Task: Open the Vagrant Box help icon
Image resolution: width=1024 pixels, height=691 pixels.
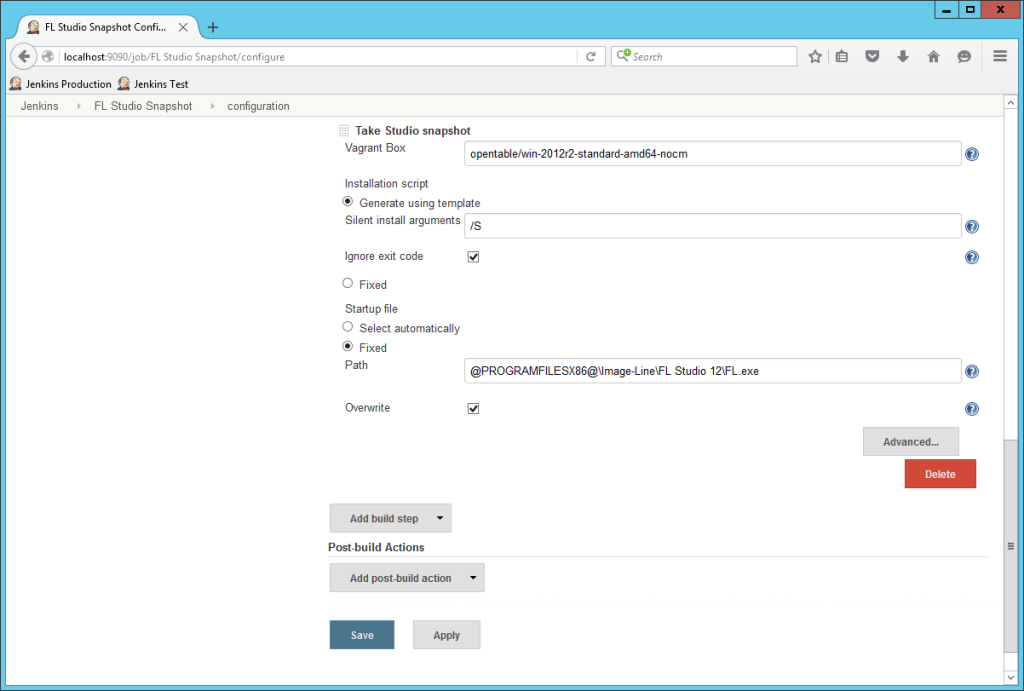Action: (x=971, y=154)
